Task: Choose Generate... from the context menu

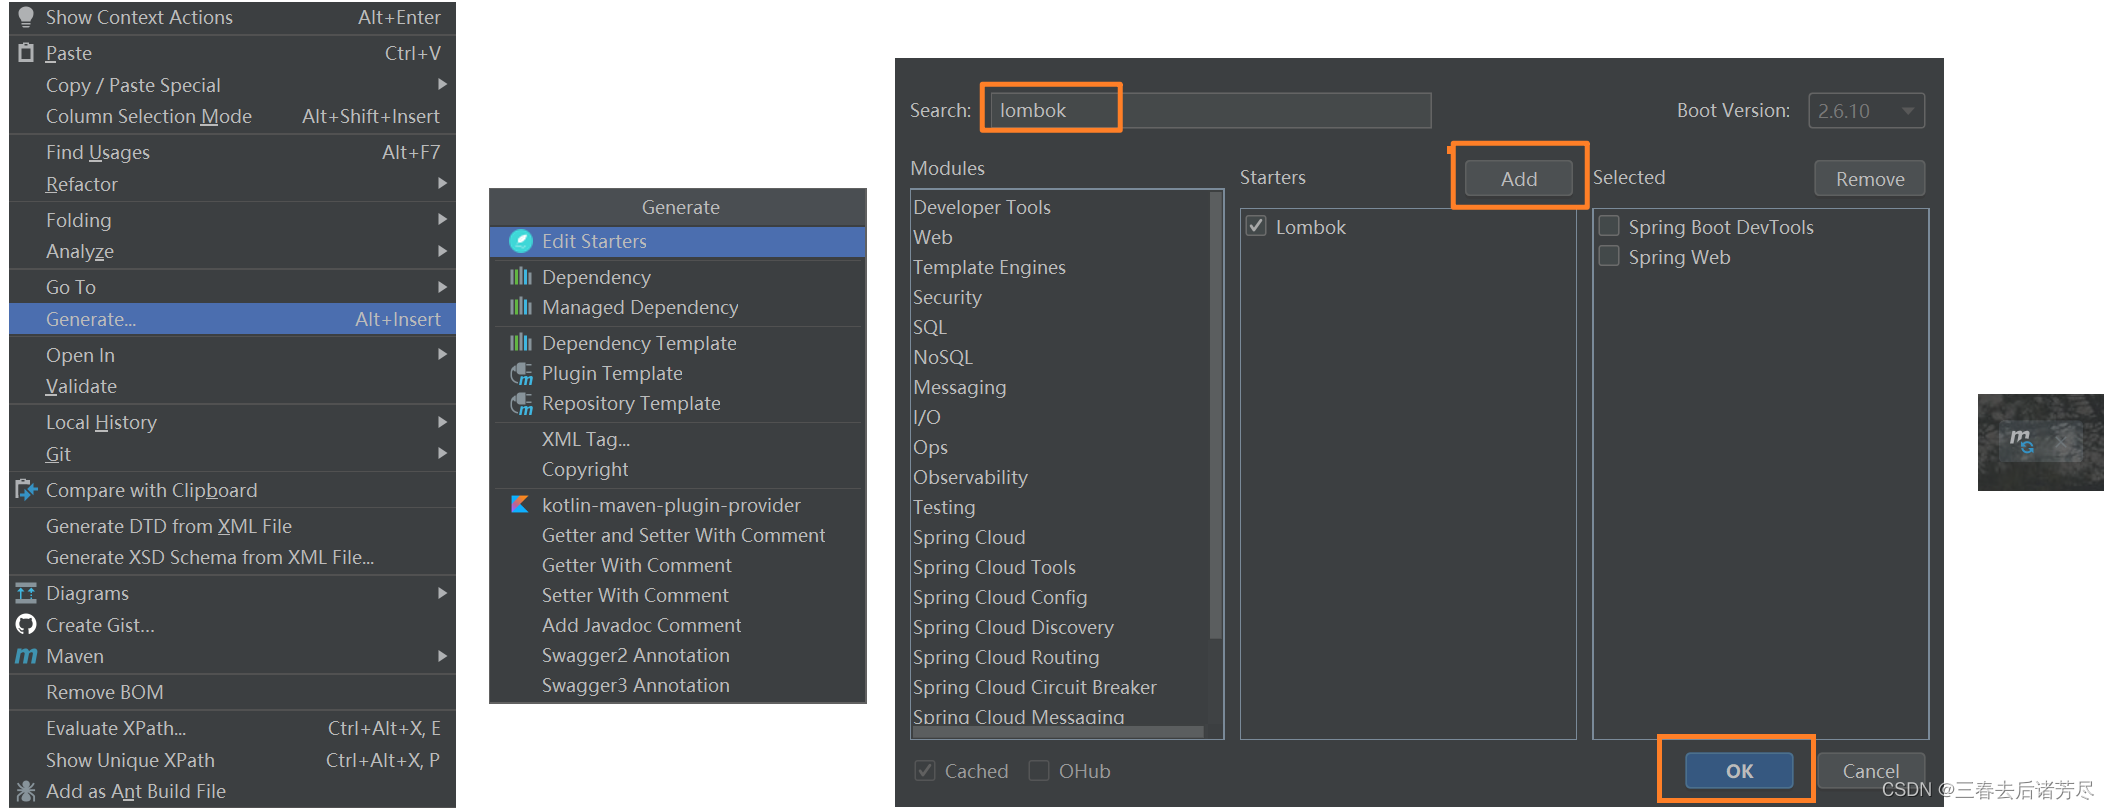Action: [x=232, y=319]
